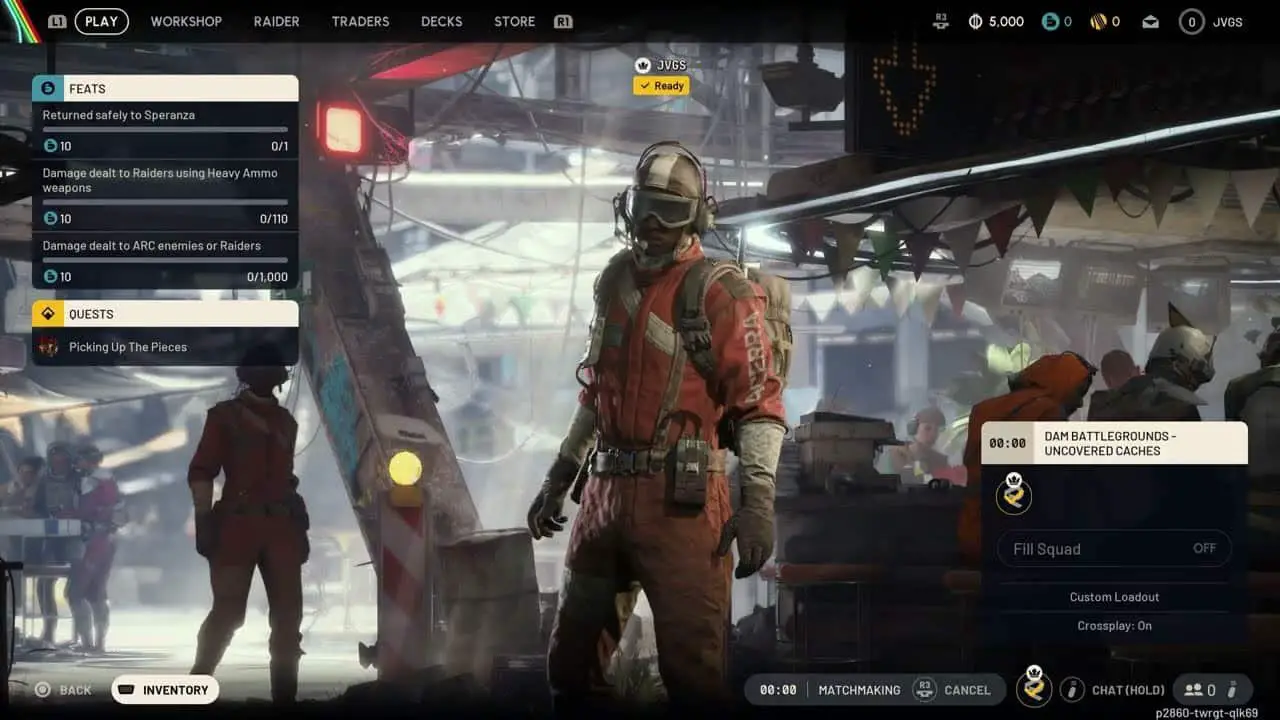Open the friends list people icon
Image resolution: width=1280 pixels, height=720 pixels.
click(x=1193, y=689)
